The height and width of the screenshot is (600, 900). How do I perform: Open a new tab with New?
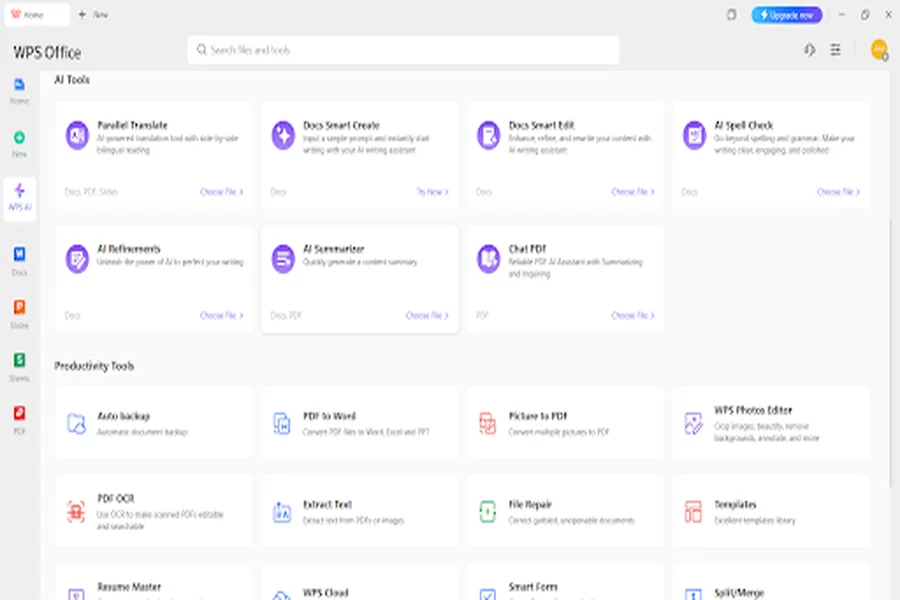pyautogui.click(x=93, y=15)
